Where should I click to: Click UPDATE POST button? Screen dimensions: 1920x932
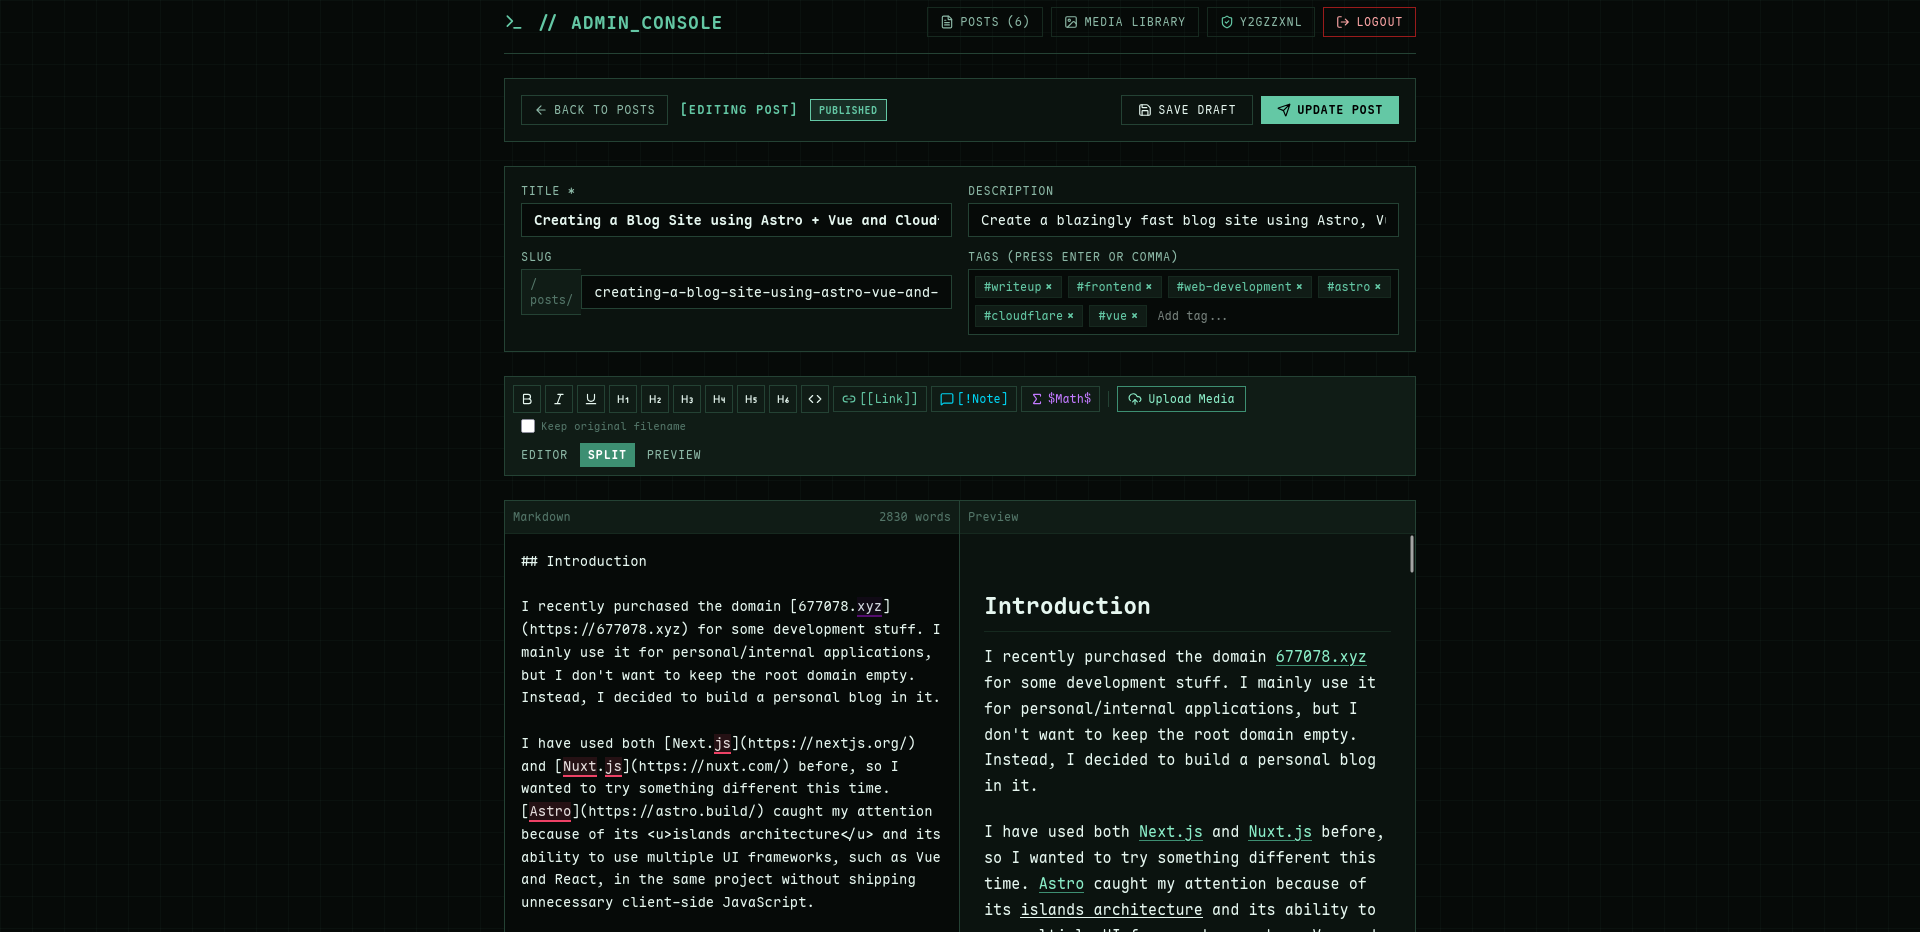[1330, 110]
